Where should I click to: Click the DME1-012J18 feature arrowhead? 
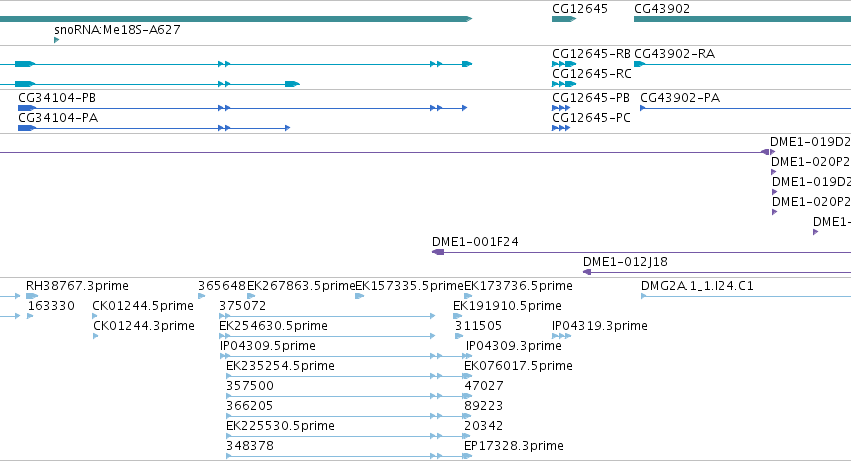tap(587, 272)
